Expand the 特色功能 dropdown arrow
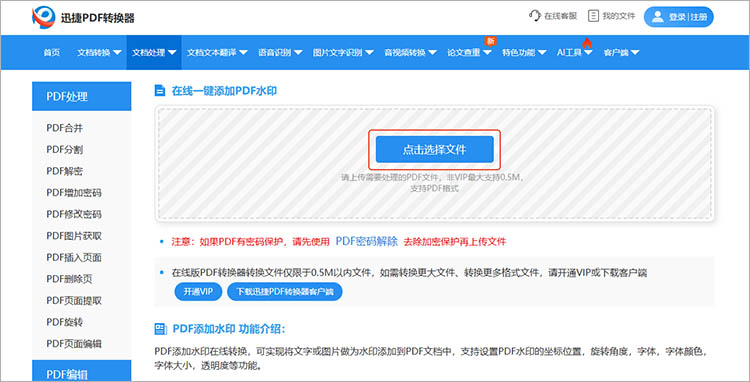This screenshot has width=750, height=382. (542, 53)
